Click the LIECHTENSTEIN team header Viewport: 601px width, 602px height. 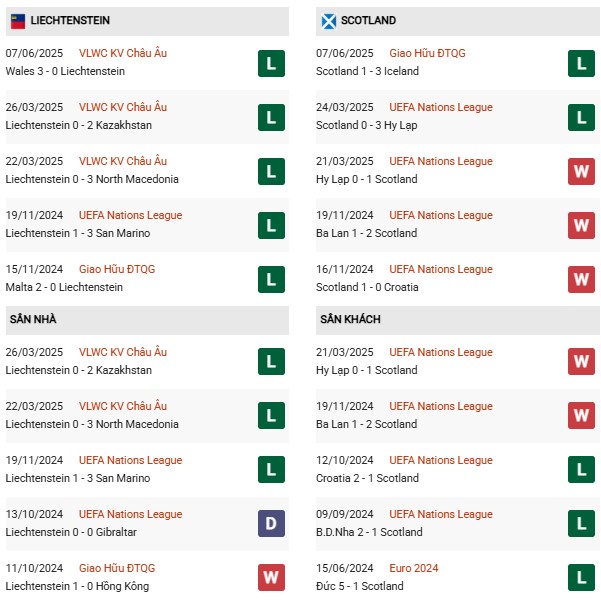[x=147, y=22]
